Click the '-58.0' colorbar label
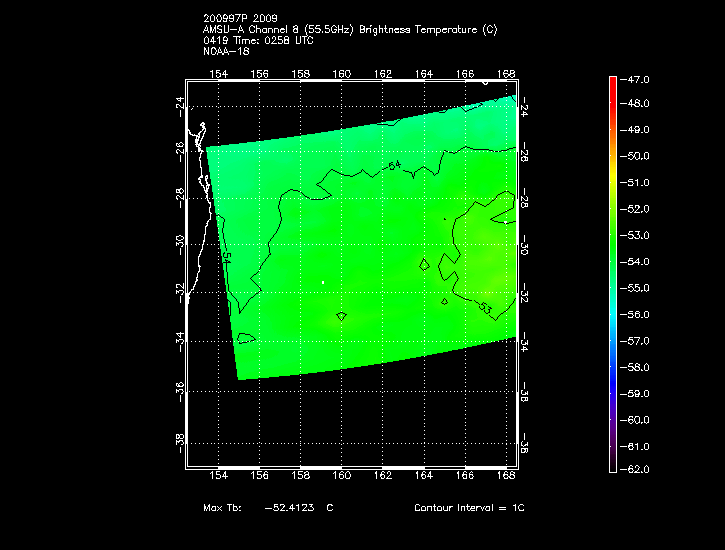This screenshot has width=725, height=550. [x=634, y=367]
